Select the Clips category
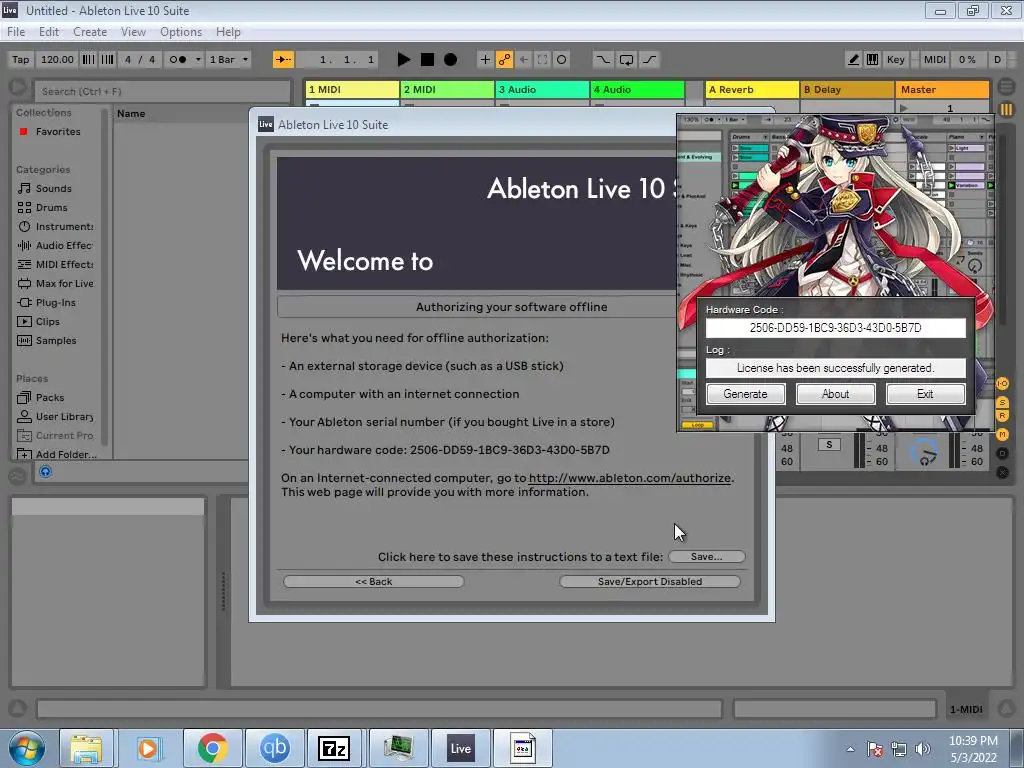Image resolution: width=1024 pixels, height=768 pixels. coord(48,321)
